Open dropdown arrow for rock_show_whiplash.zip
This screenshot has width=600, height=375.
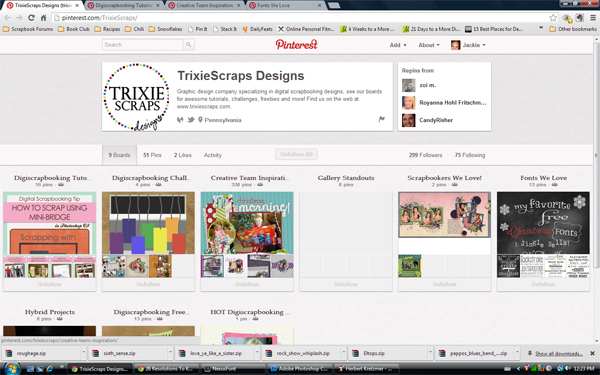[344, 353]
